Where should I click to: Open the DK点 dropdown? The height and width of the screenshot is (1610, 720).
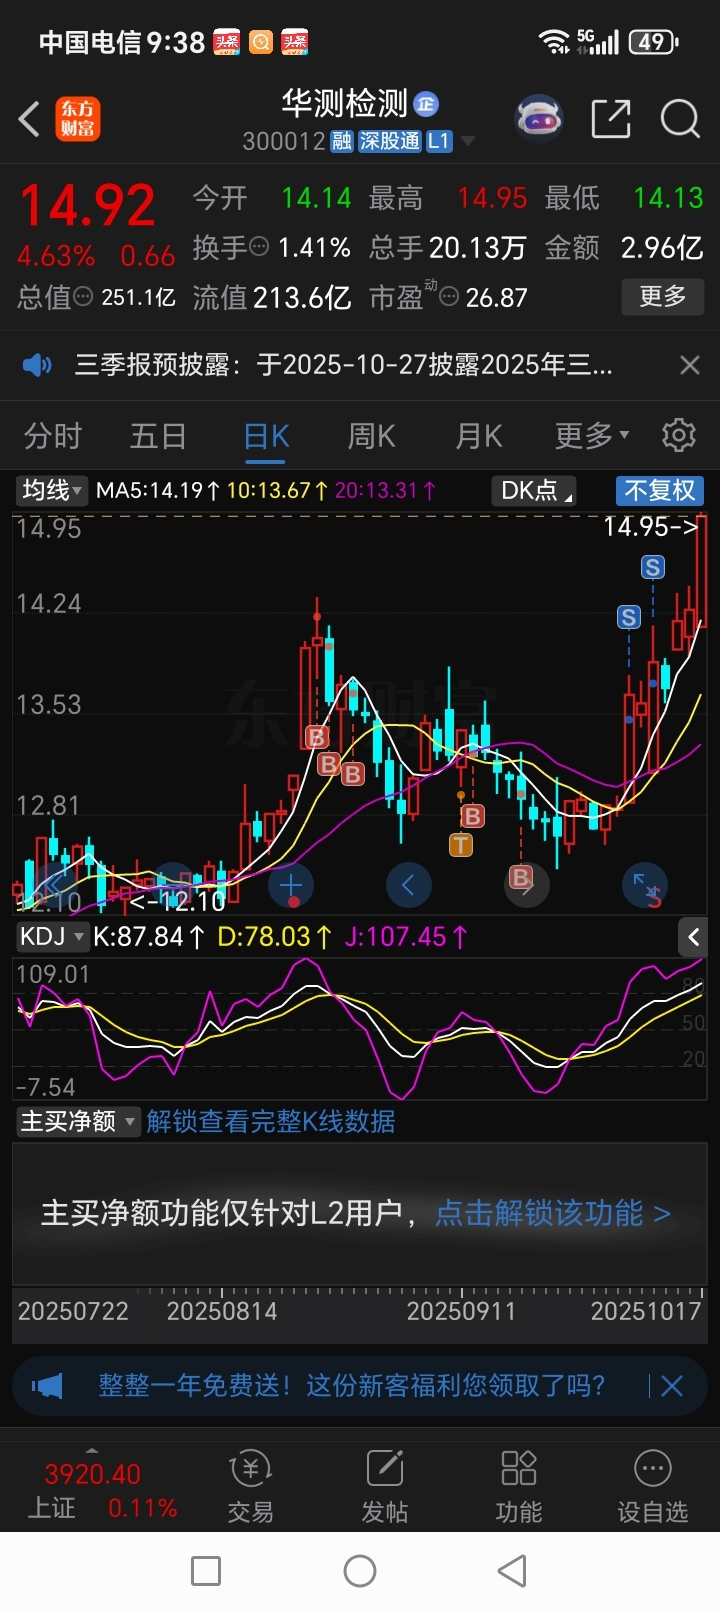(536, 491)
